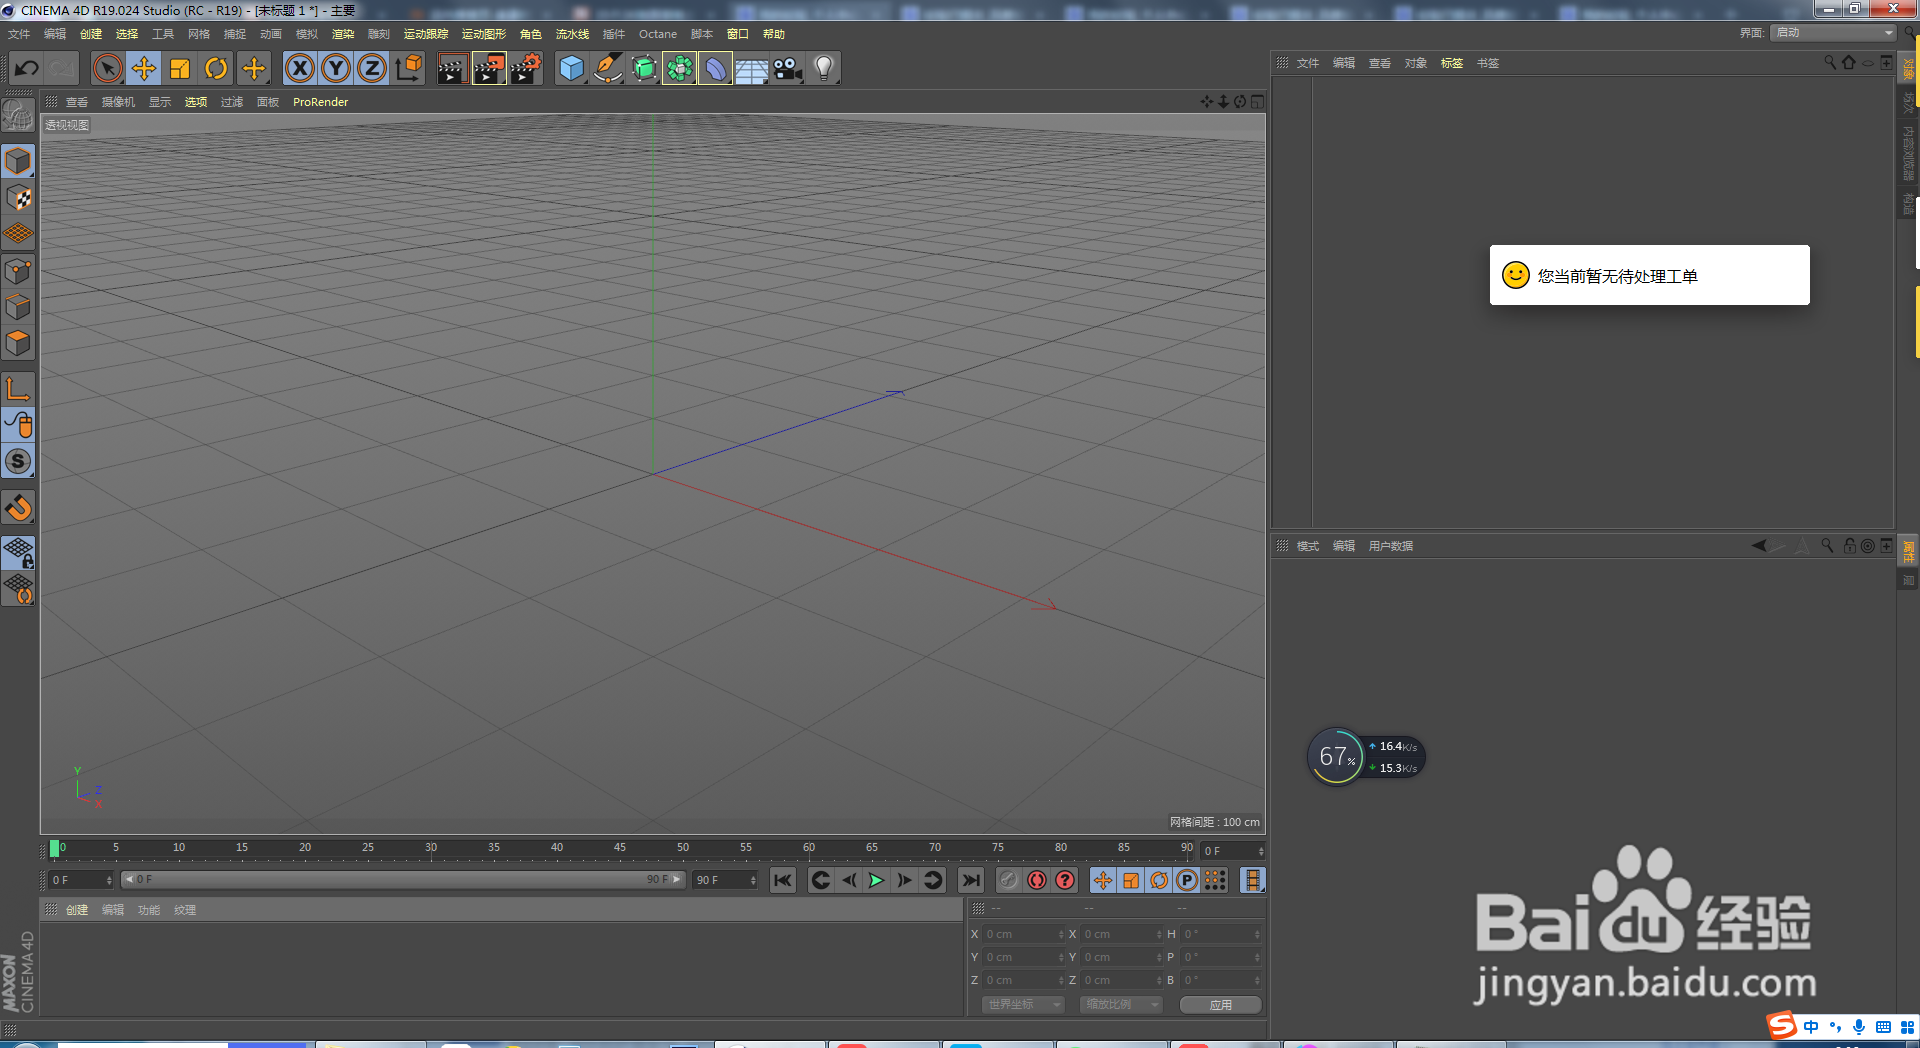Click the Subdivision Surface generator icon

644,68
